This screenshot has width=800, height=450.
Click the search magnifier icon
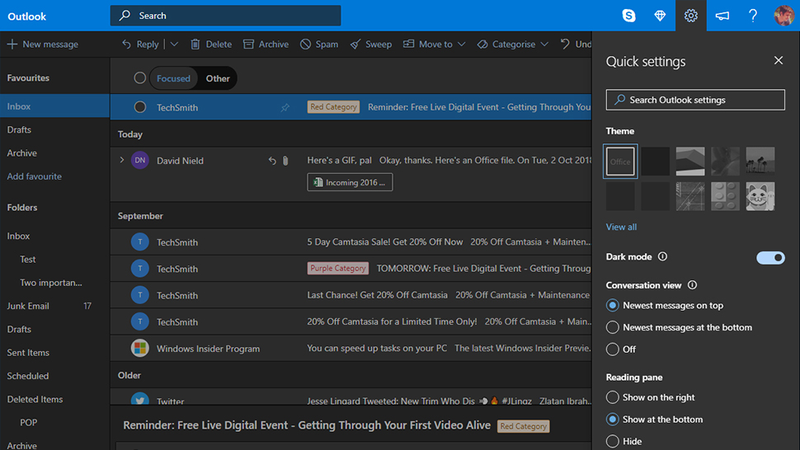[x=124, y=15]
